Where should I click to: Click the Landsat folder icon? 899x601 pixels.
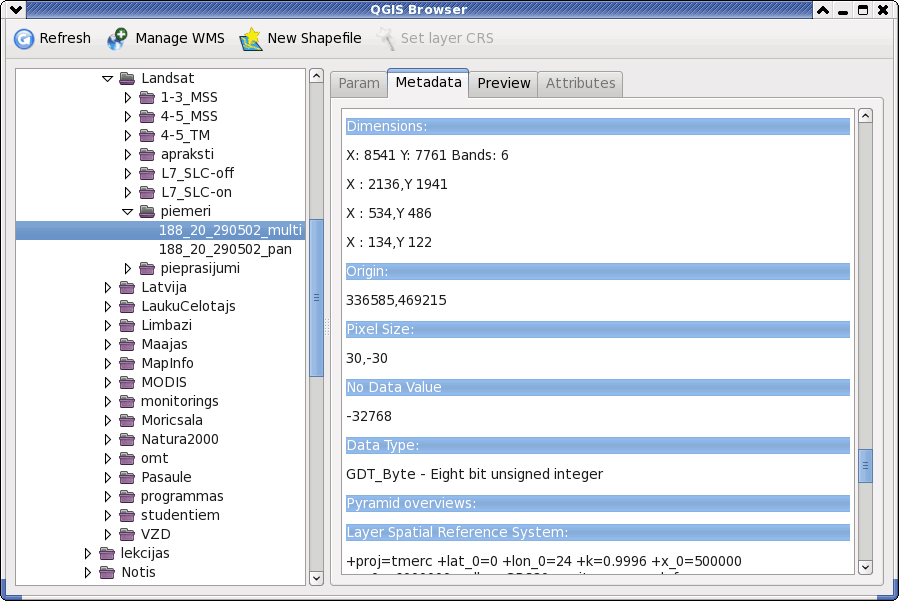[127, 78]
